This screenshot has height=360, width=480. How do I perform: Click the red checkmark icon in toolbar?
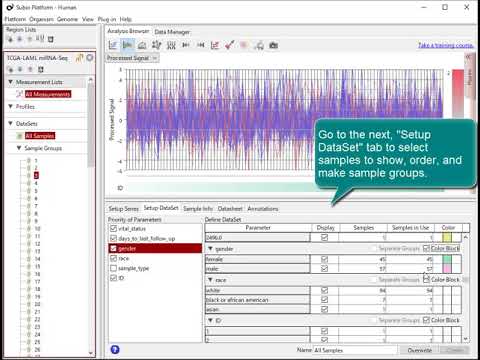(x=230, y=45)
